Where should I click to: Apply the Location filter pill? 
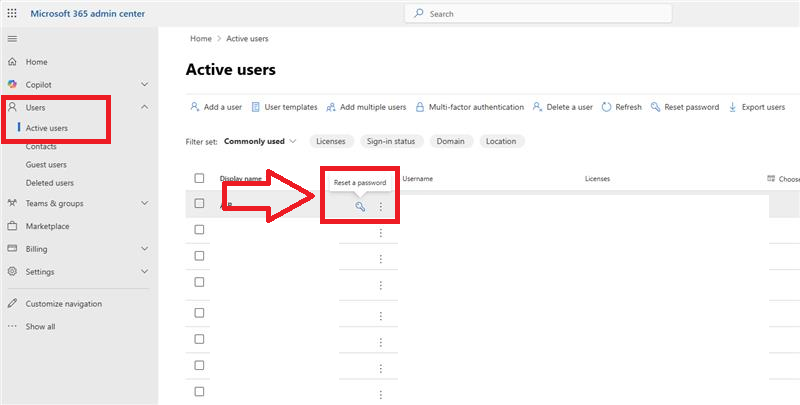pyautogui.click(x=502, y=141)
